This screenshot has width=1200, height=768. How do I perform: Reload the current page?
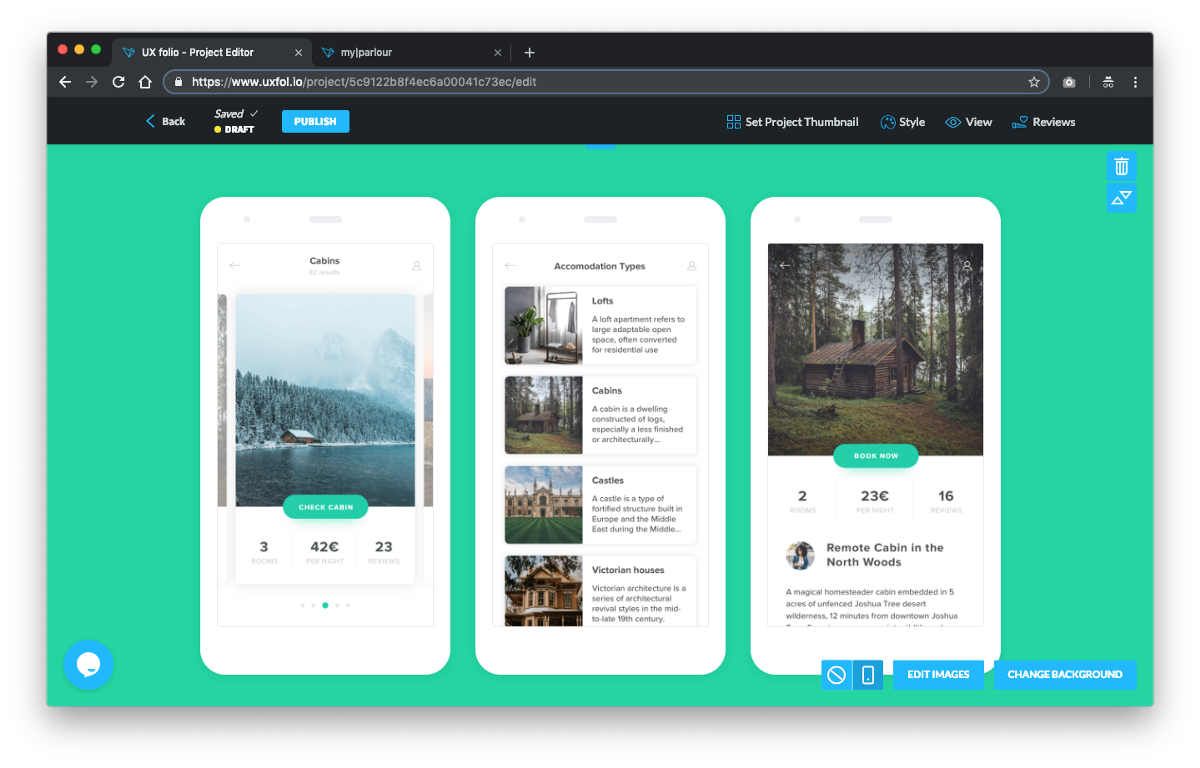[x=118, y=82]
